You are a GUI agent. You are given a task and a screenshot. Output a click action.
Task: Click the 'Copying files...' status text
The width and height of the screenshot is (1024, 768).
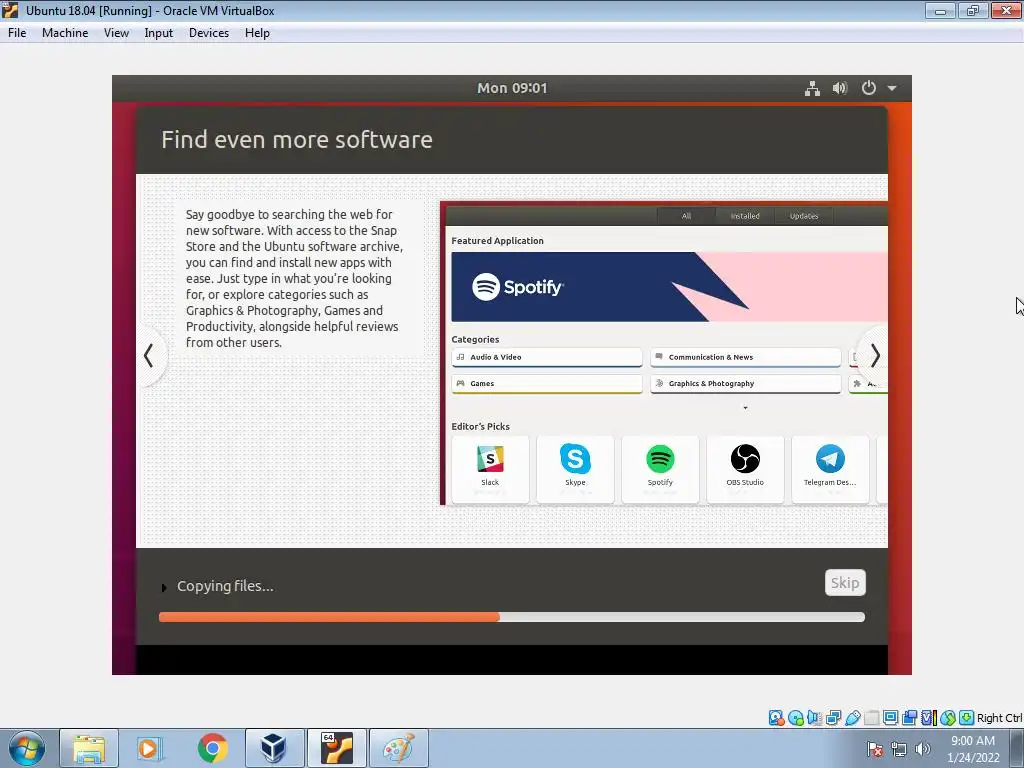[x=225, y=586]
